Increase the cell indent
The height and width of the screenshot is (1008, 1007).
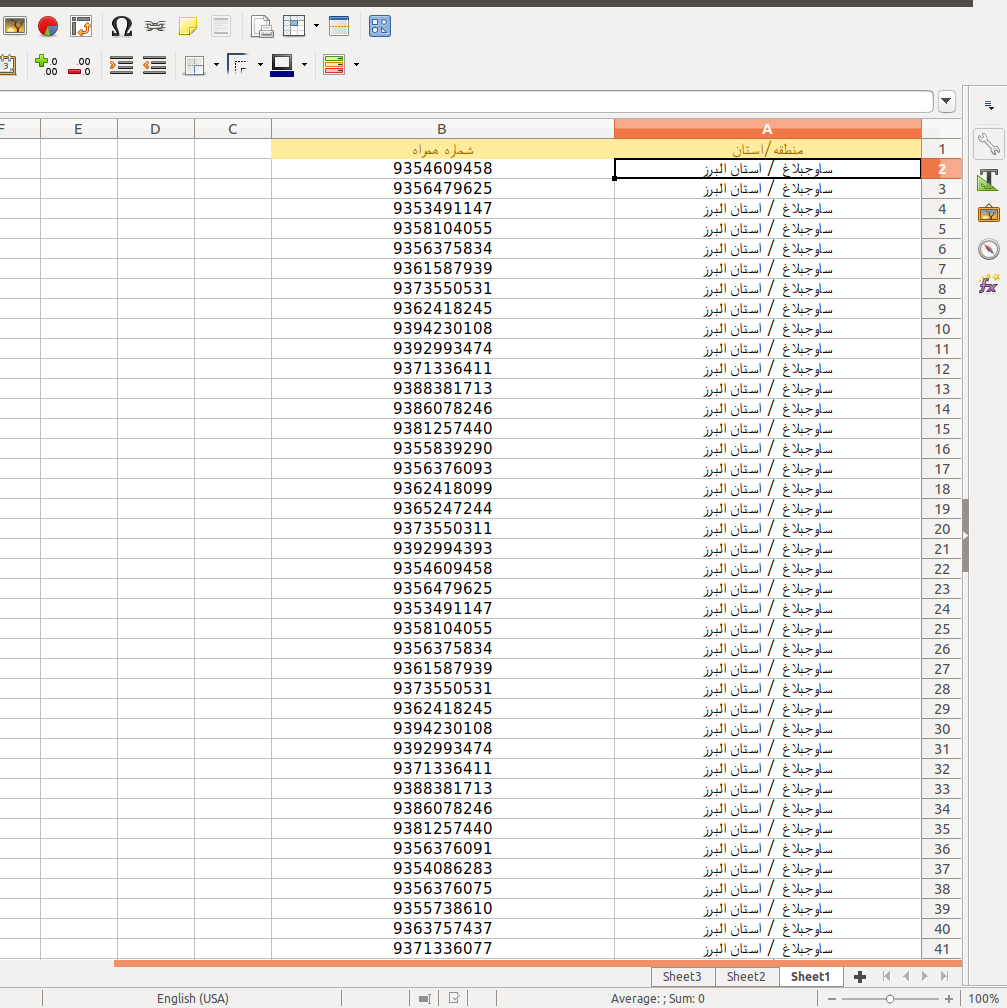coord(122,65)
